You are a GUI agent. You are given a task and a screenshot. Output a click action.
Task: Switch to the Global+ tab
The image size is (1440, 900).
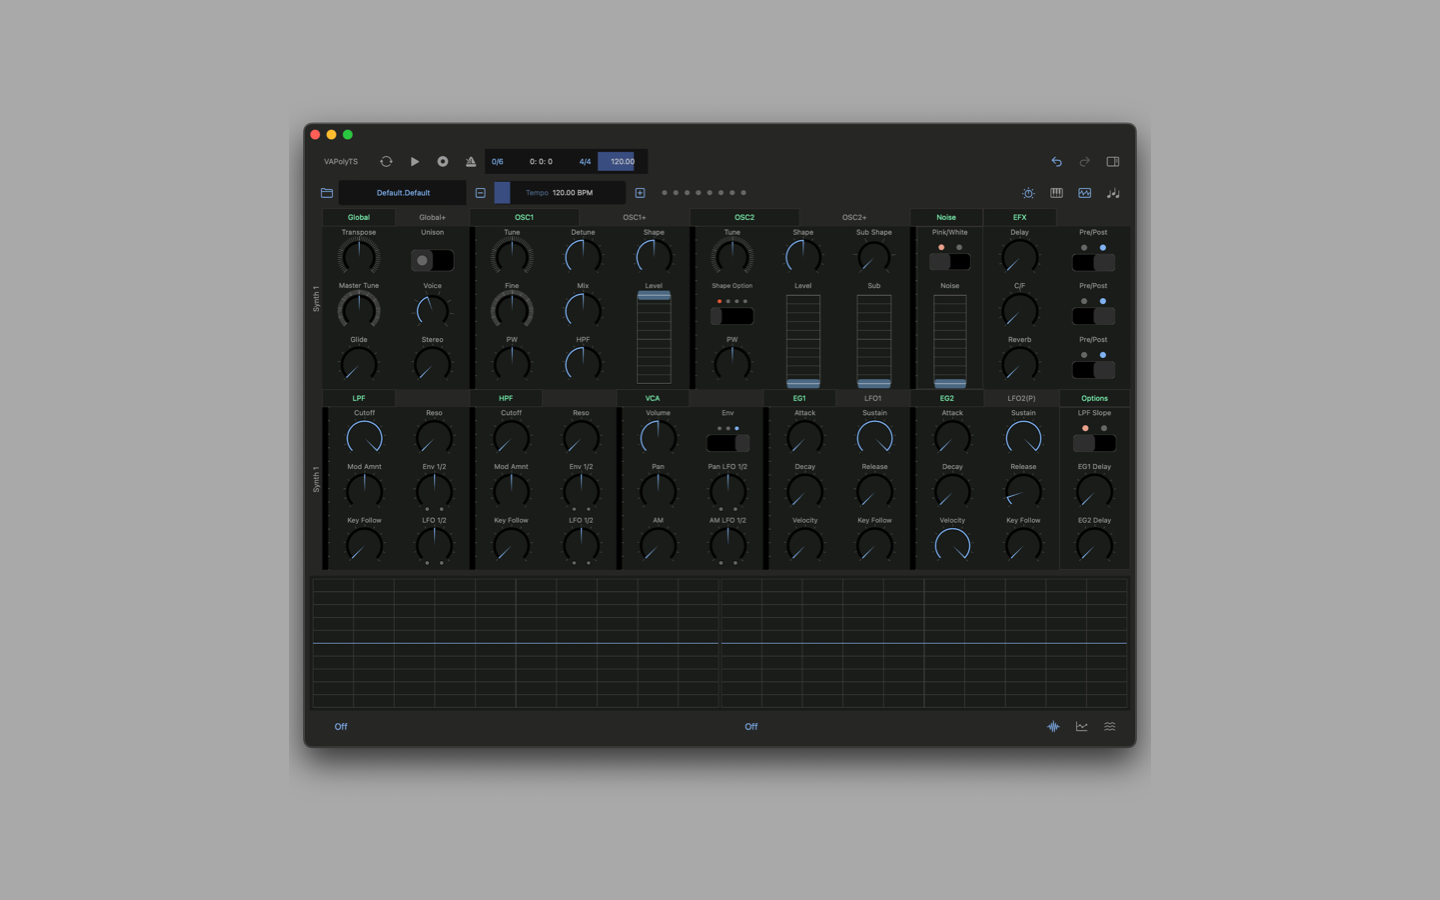pos(432,217)
